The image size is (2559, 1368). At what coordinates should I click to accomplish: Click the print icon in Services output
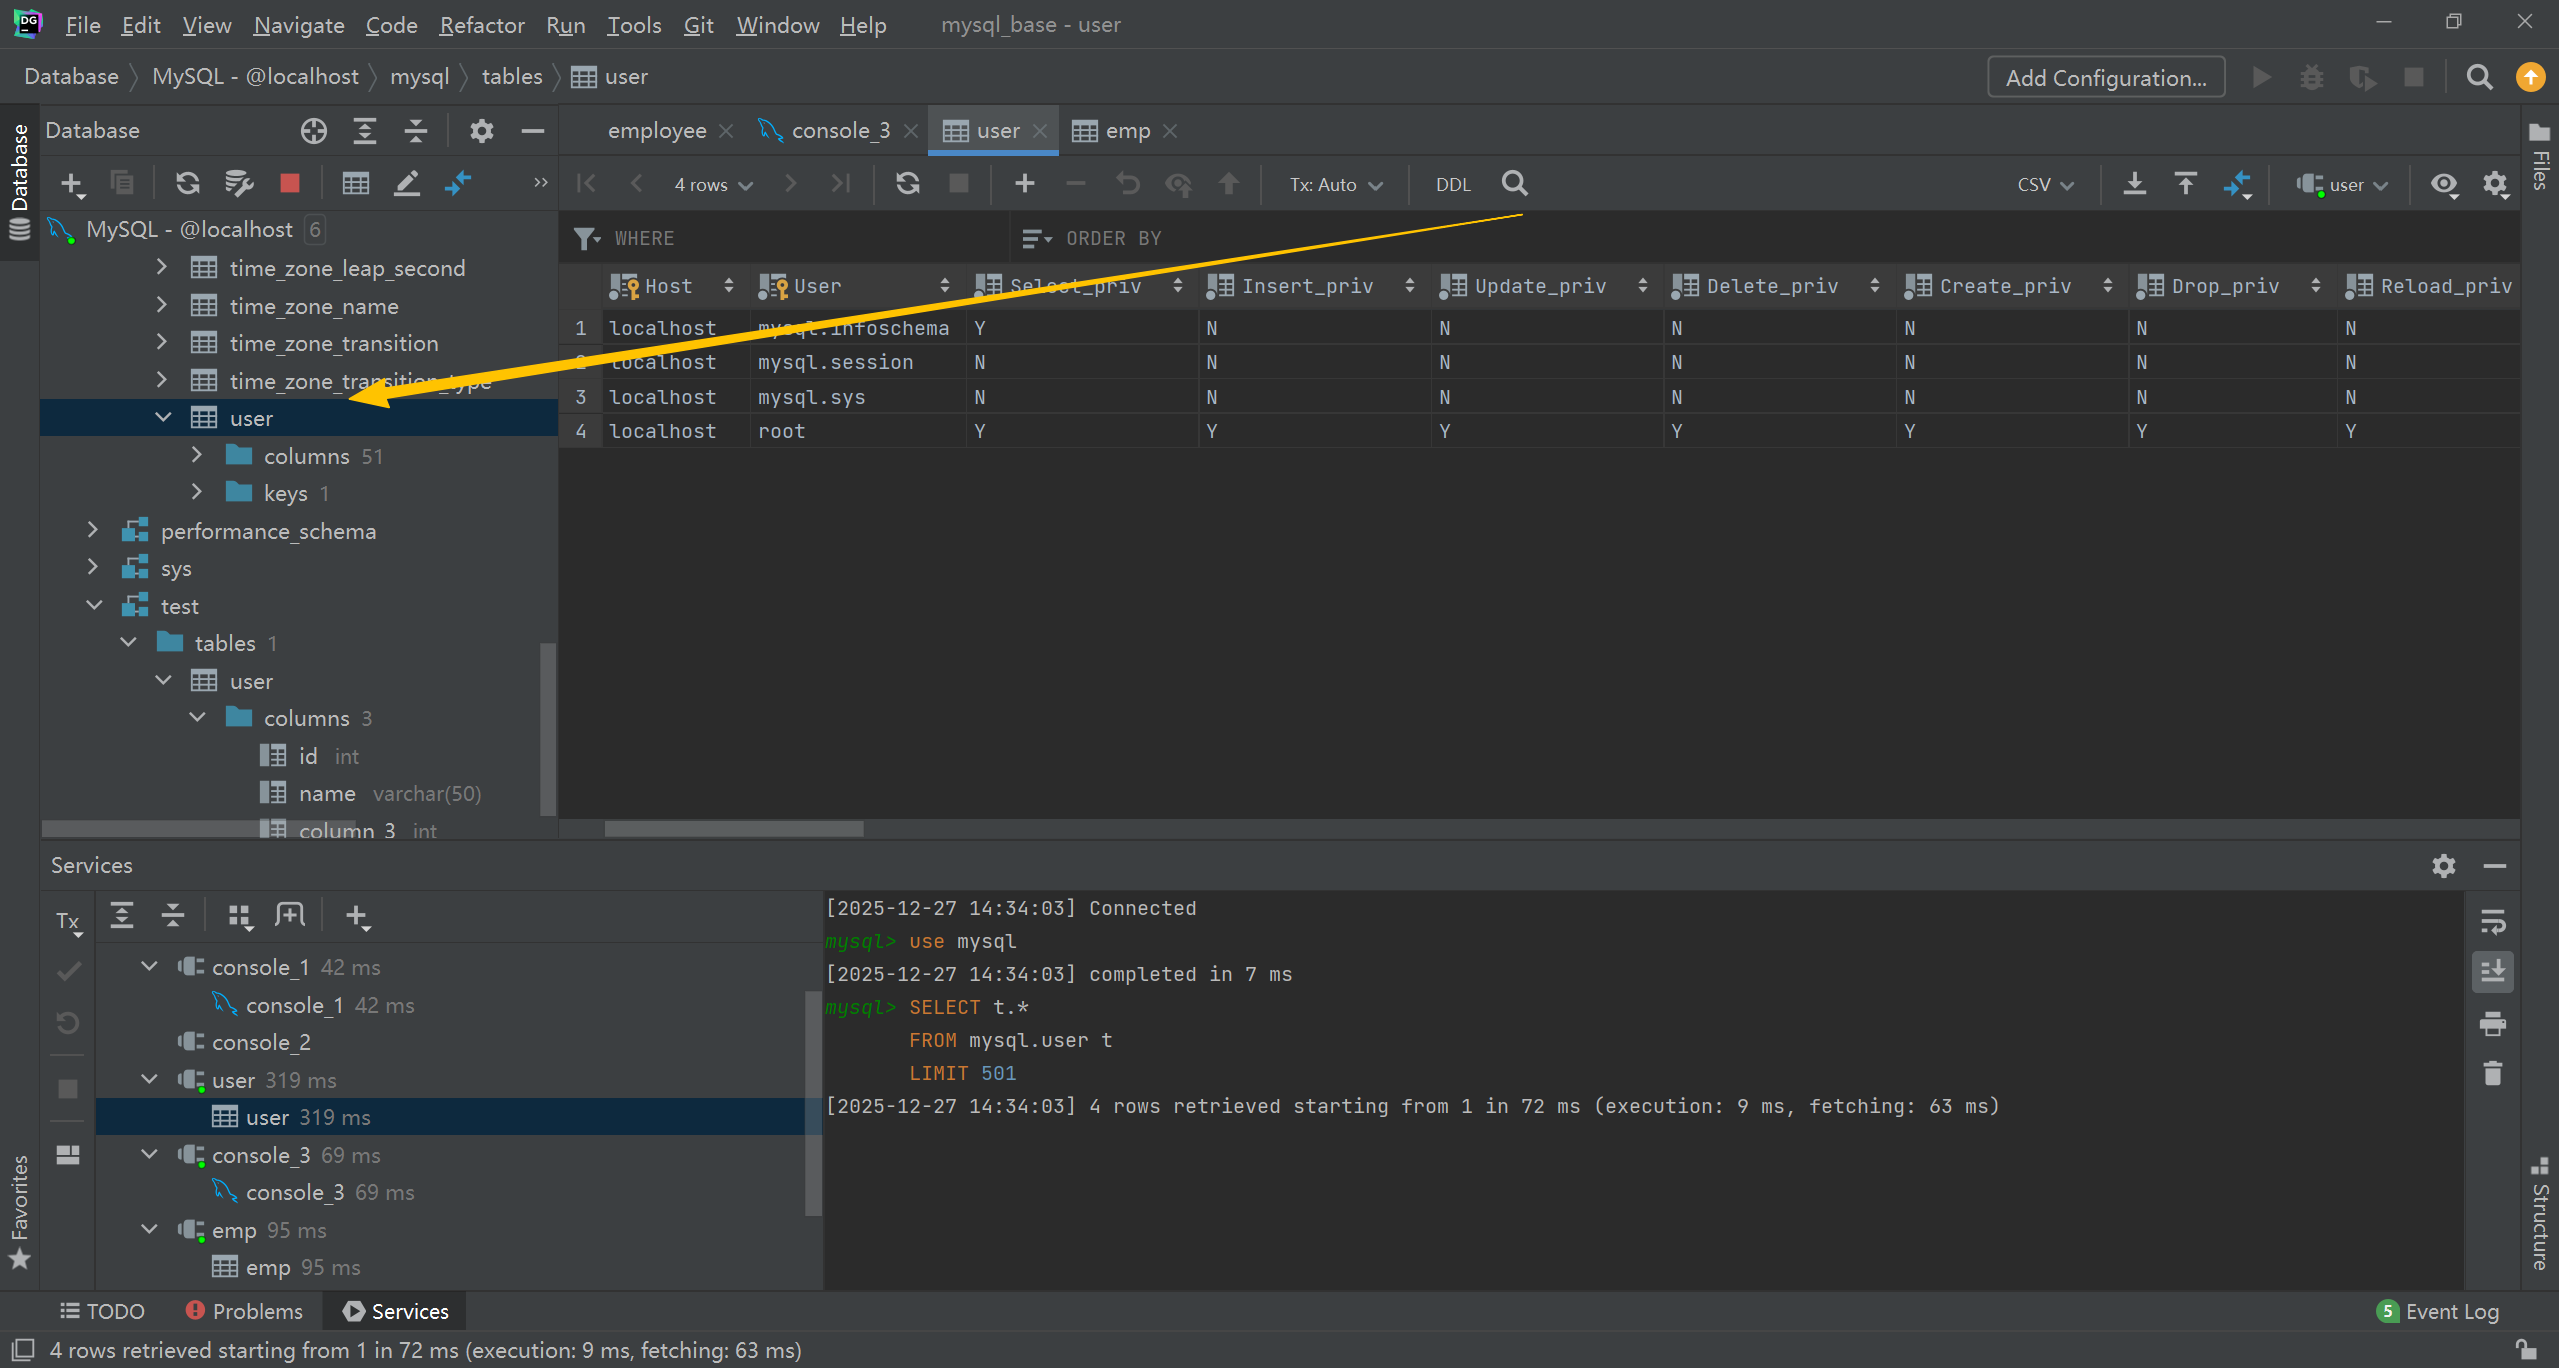point(2492,1023)
